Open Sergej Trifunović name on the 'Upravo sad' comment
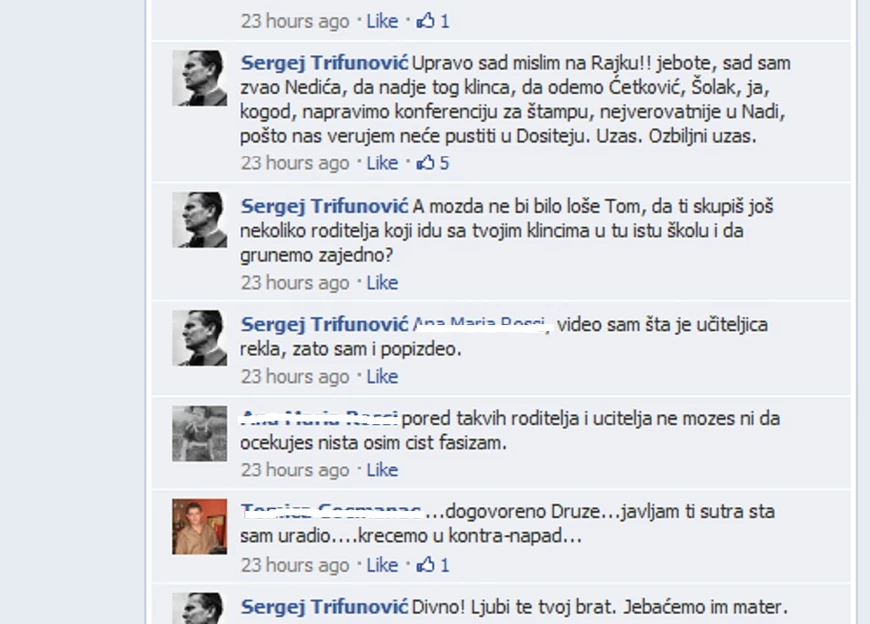 click(x=324, y=63)
